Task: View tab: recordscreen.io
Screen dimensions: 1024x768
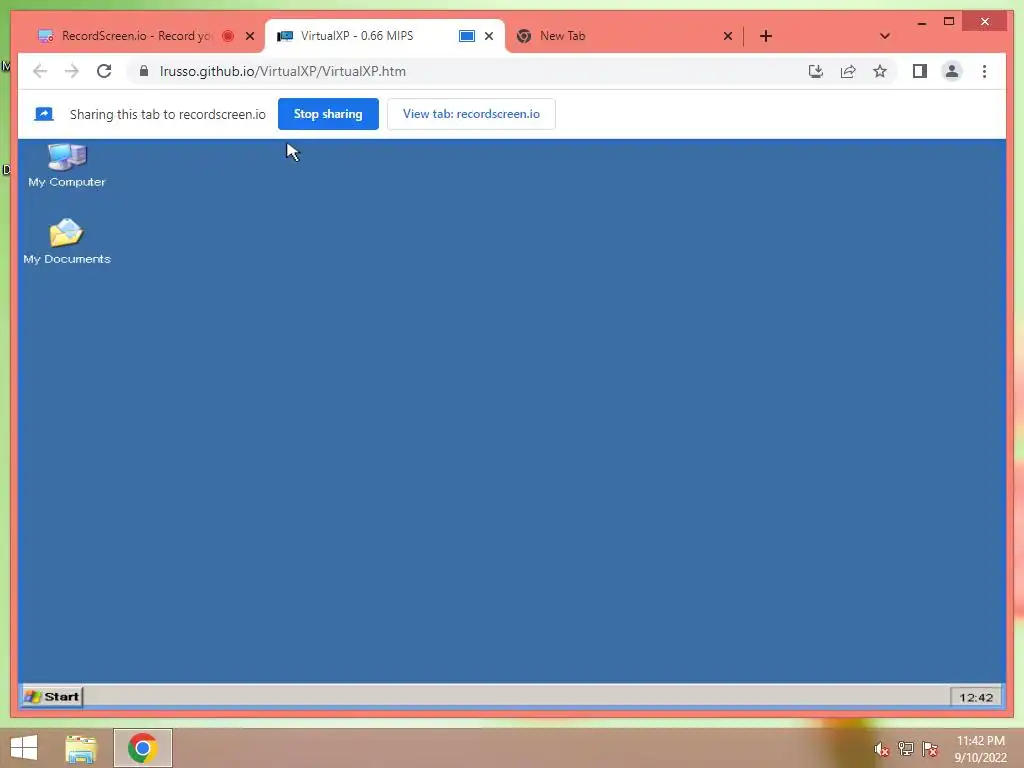Action: [471, 114]
